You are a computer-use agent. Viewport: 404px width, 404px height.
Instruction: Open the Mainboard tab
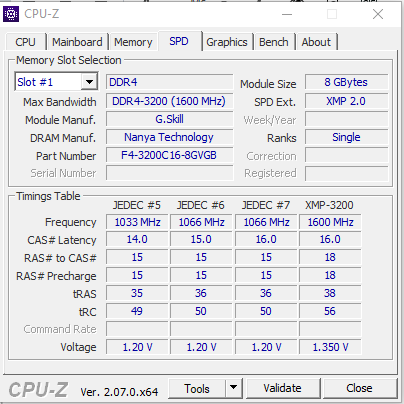[77, 42]
